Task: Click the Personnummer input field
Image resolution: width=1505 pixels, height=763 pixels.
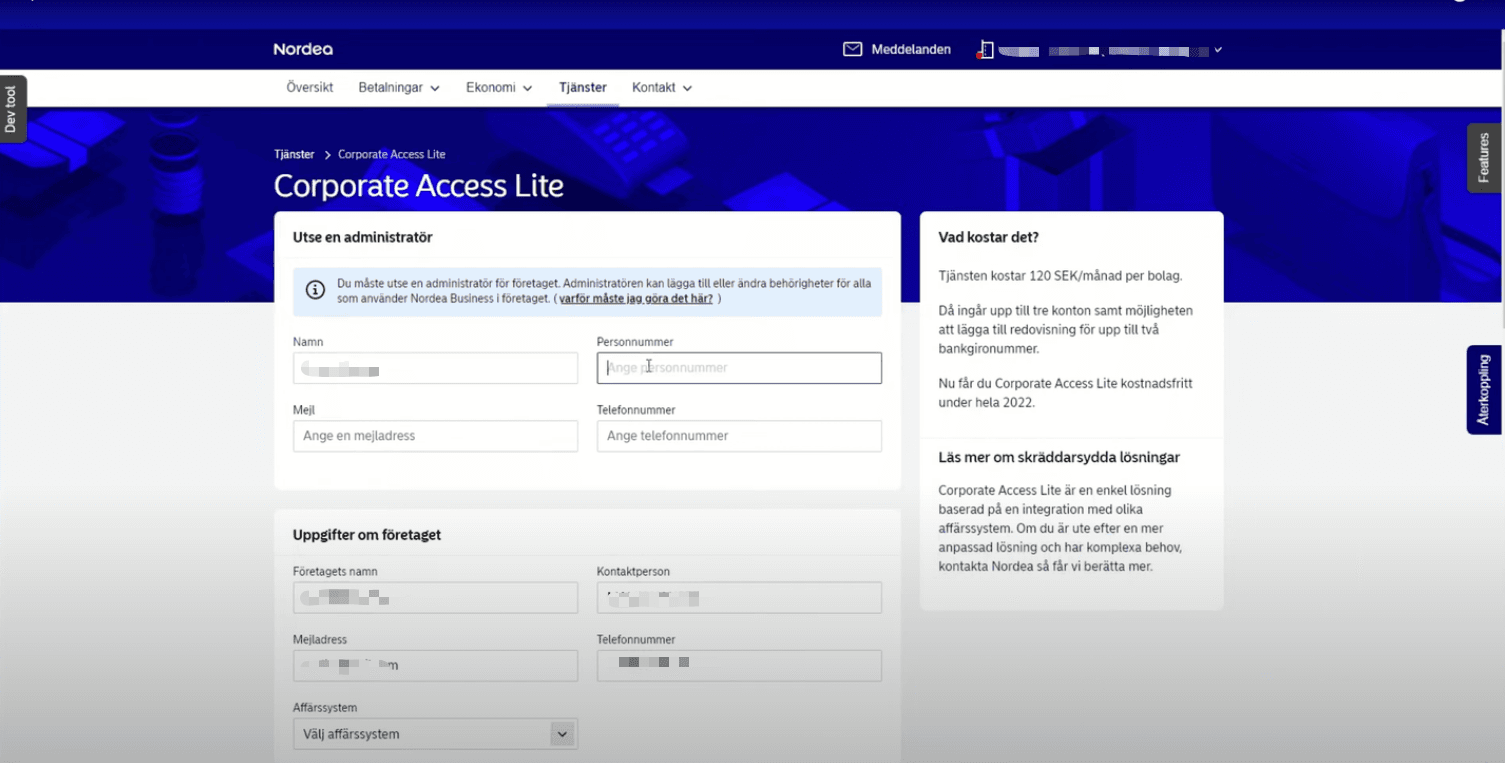Action: click(739, 368)
